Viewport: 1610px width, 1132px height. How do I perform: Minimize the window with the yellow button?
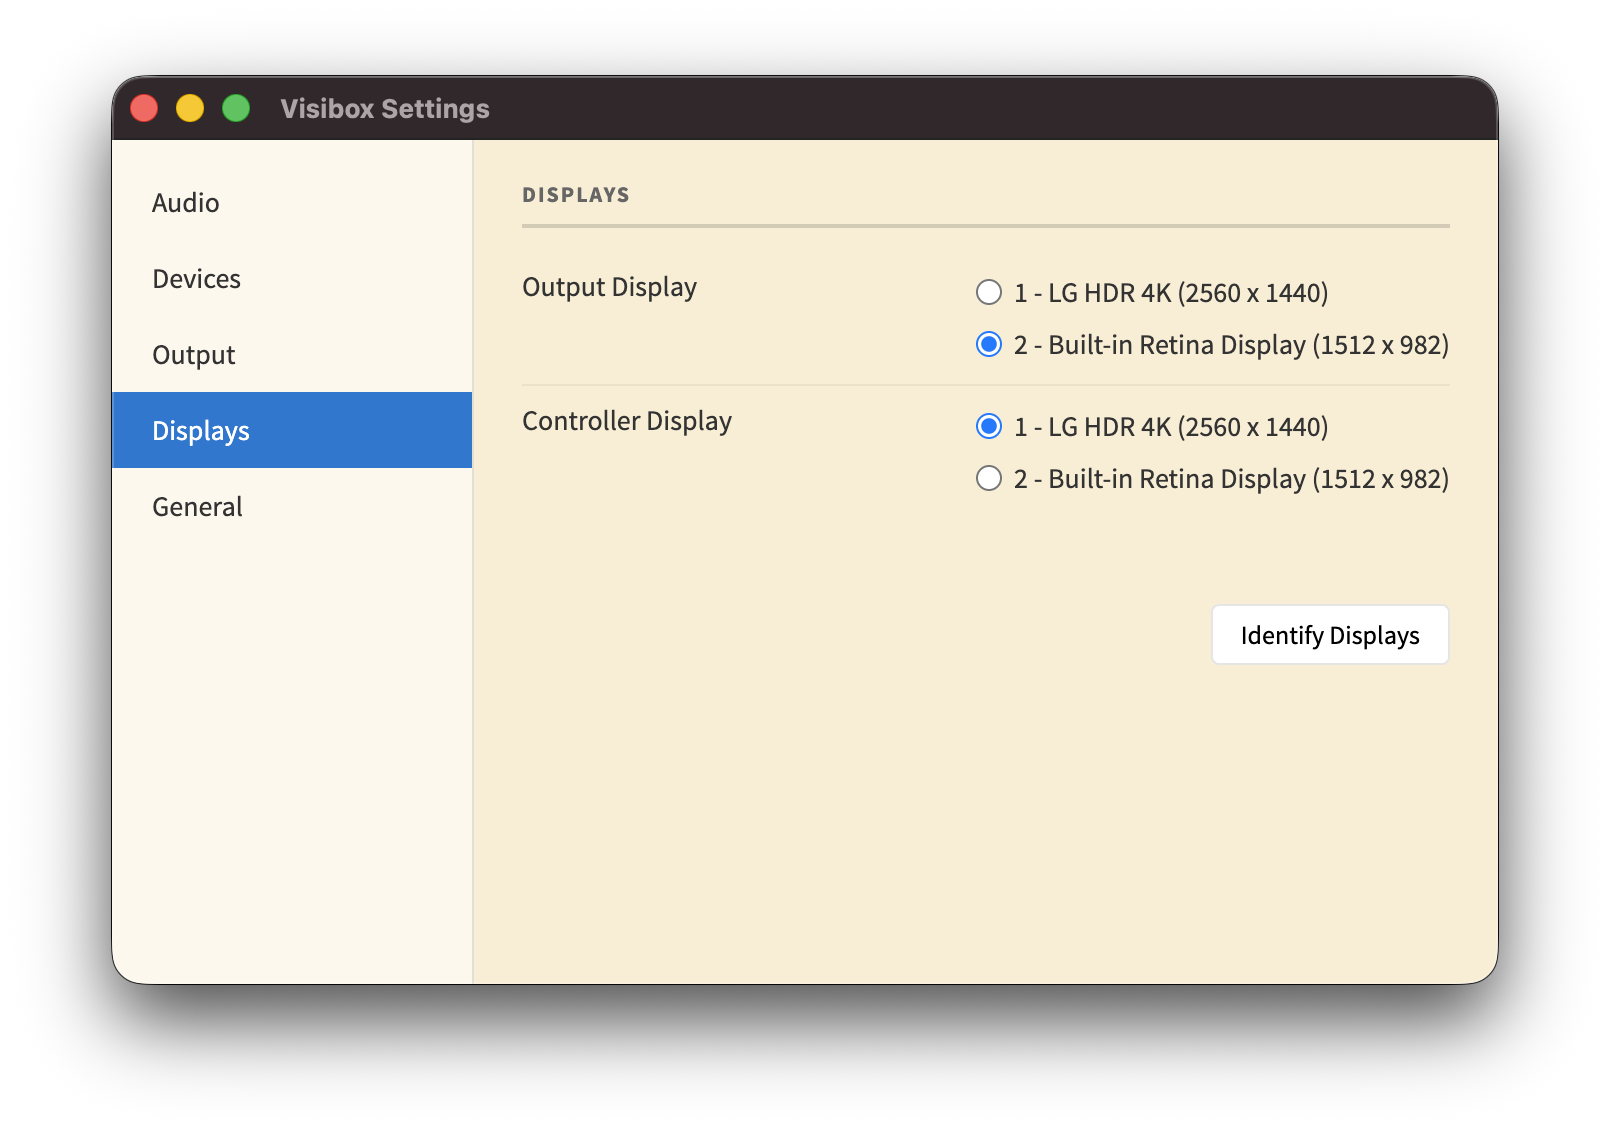190,108
